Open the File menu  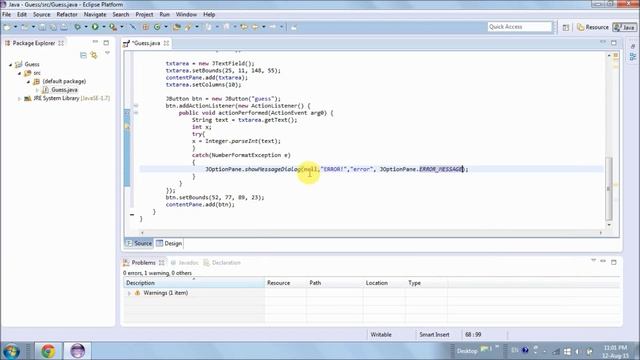(x=7, y=14)
